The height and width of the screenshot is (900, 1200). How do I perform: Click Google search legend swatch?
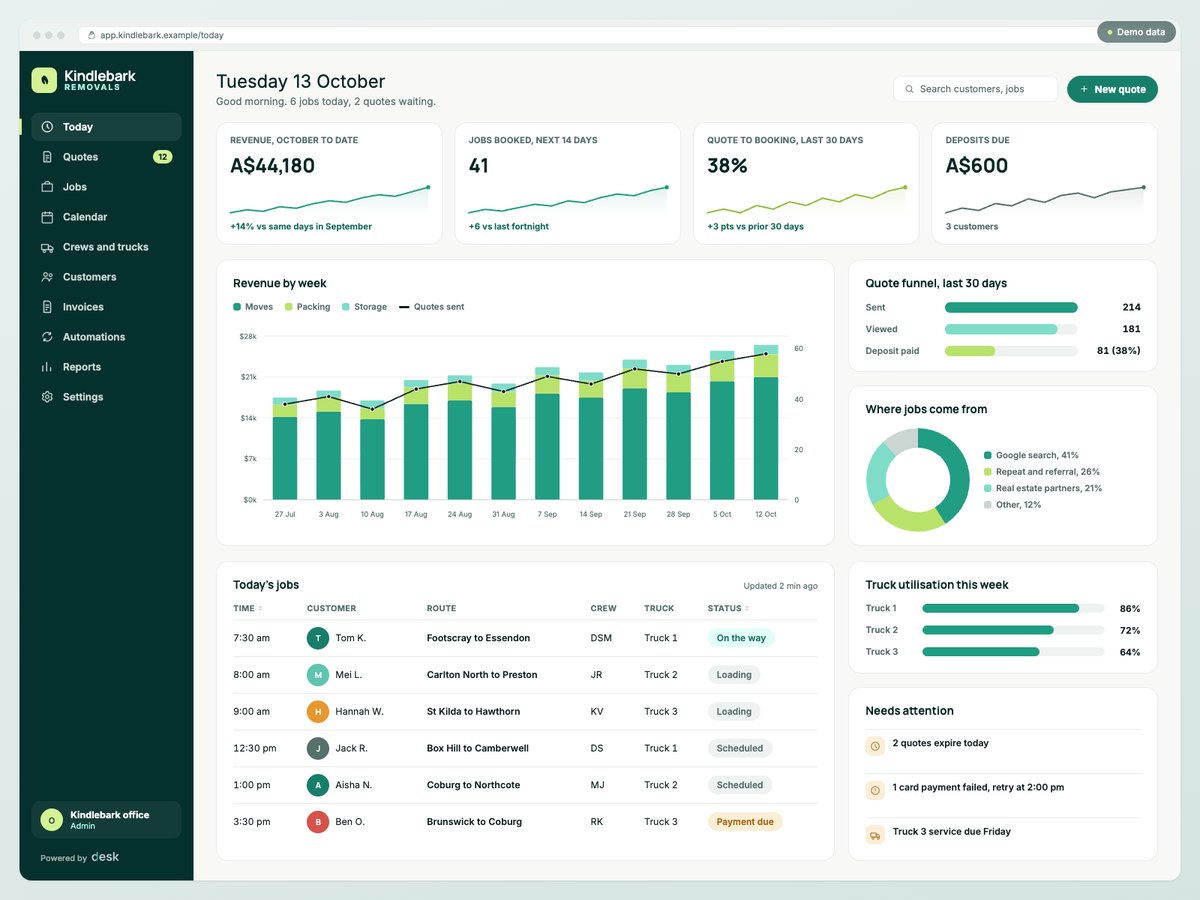(988, 455)
